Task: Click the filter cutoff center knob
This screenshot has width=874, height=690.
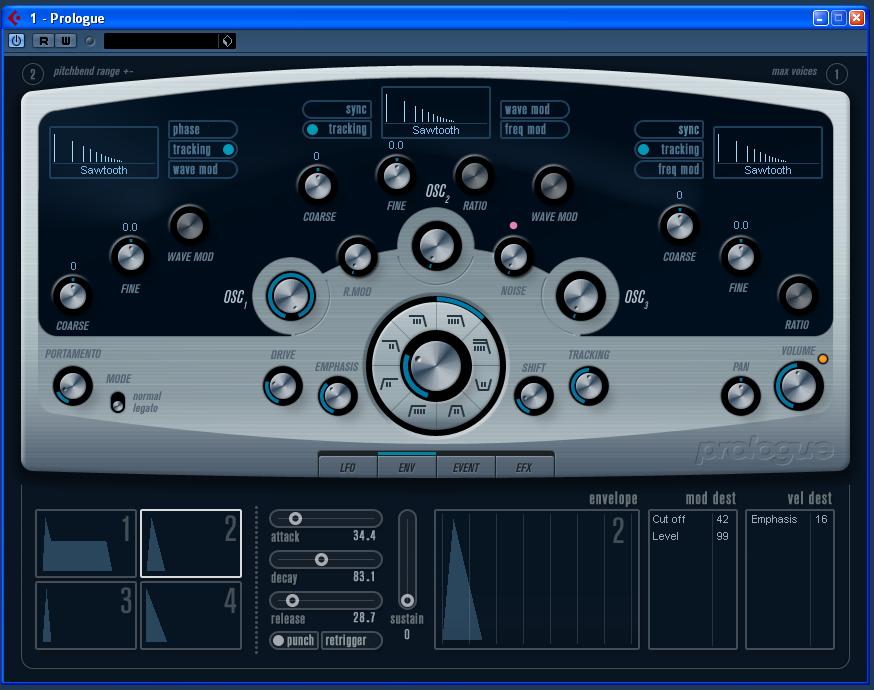Action: (436, 366)
